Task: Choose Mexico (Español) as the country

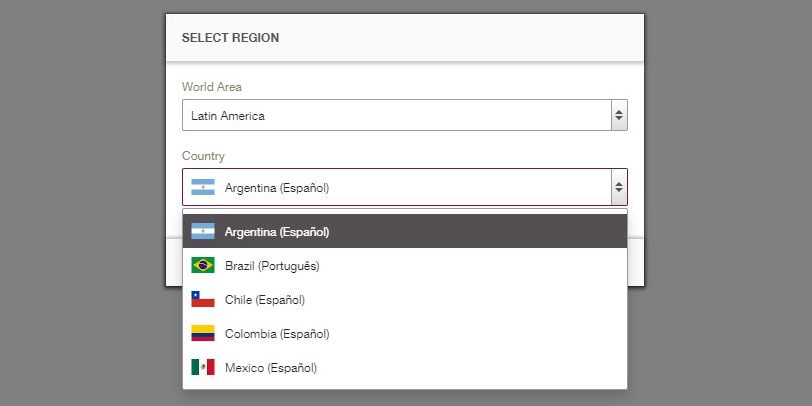Action: [x=404, y=368]
